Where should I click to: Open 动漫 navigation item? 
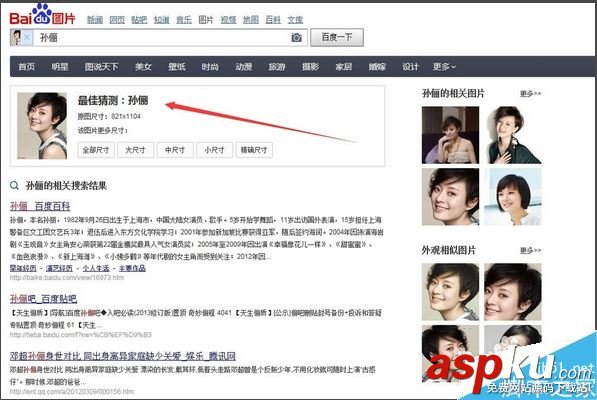click(244, 67)
